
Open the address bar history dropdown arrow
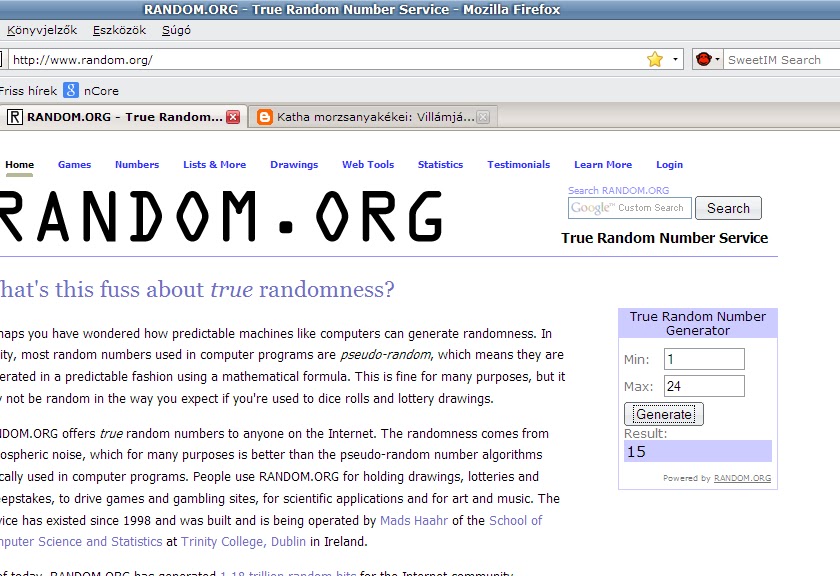tap(675, 59)
